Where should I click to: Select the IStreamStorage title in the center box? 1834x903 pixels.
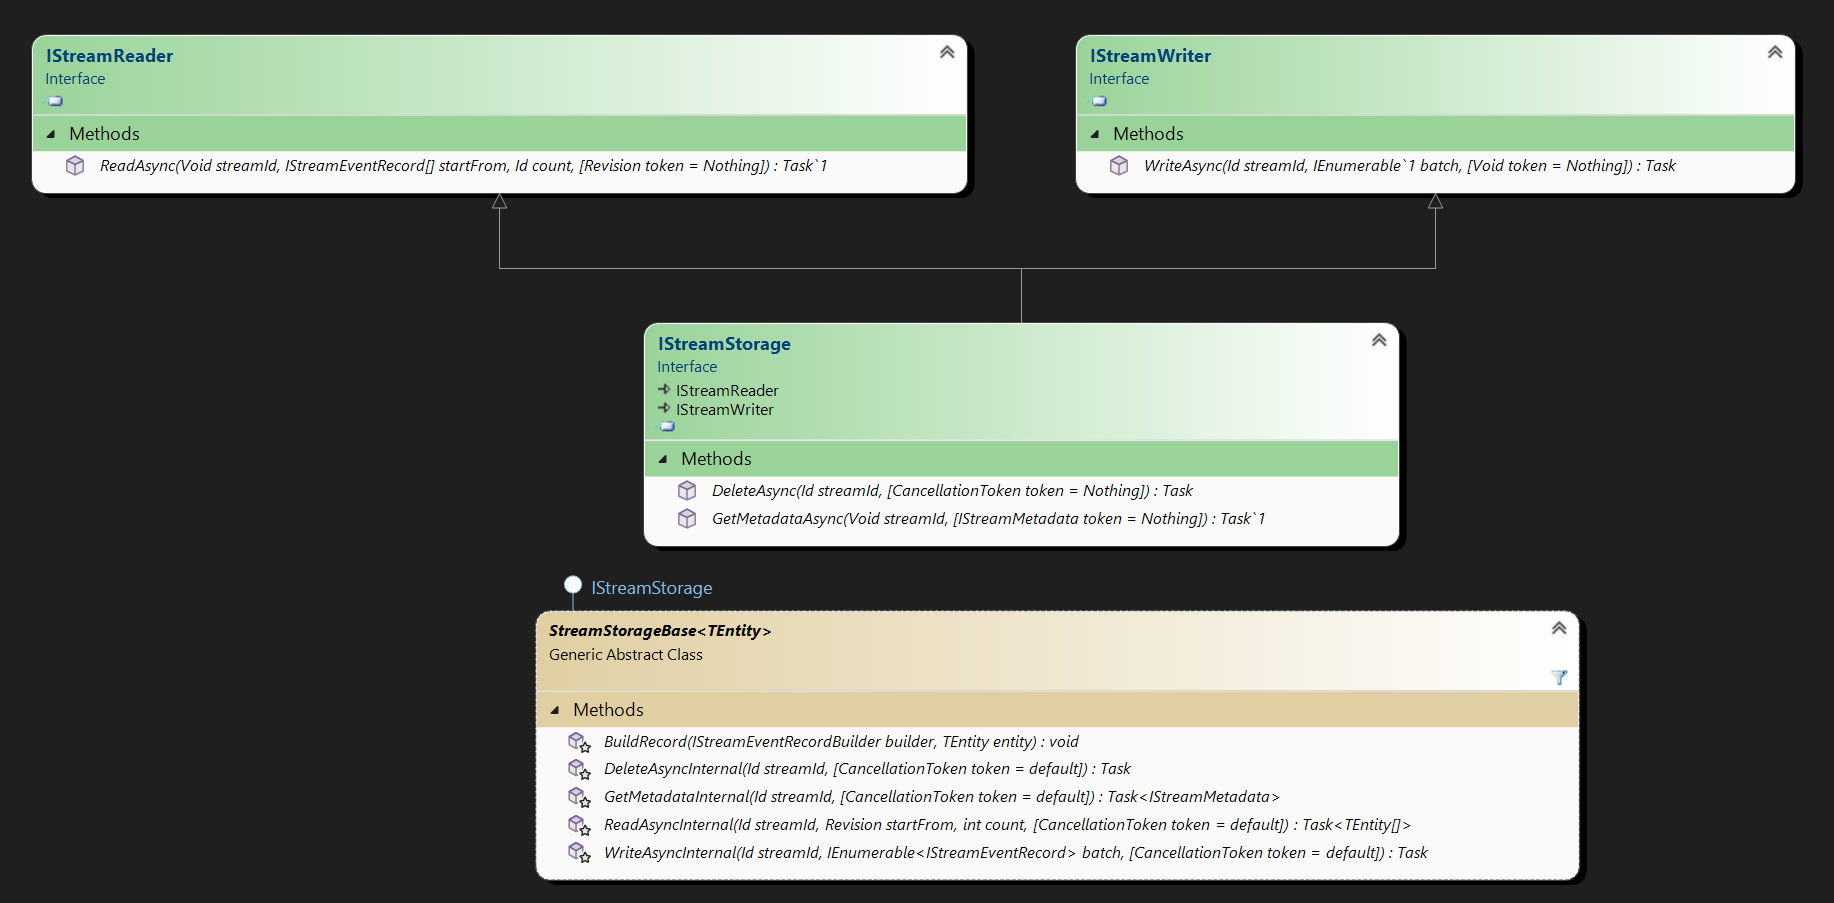(x=724, y=344)
